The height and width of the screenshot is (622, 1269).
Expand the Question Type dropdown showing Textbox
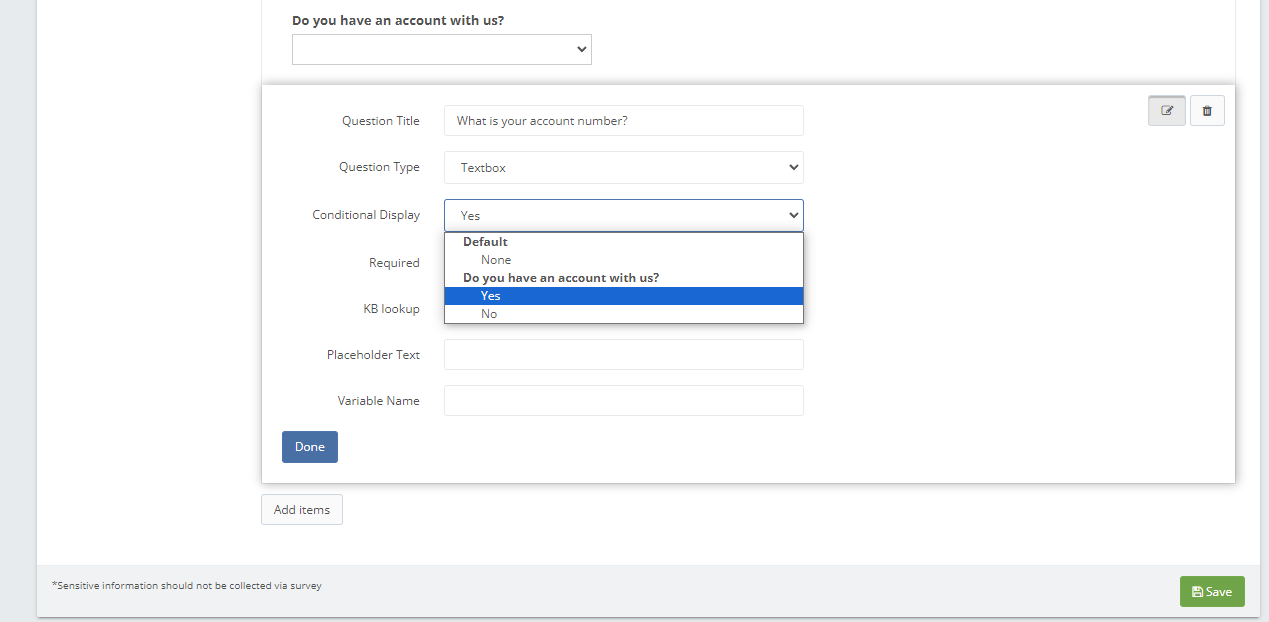pos(623,168)
